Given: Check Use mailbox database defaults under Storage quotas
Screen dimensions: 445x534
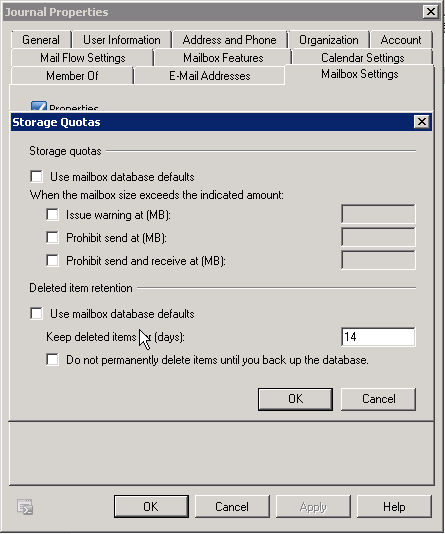Looking at the screenshot, I should pyautogui.click(x=36, y=177).
